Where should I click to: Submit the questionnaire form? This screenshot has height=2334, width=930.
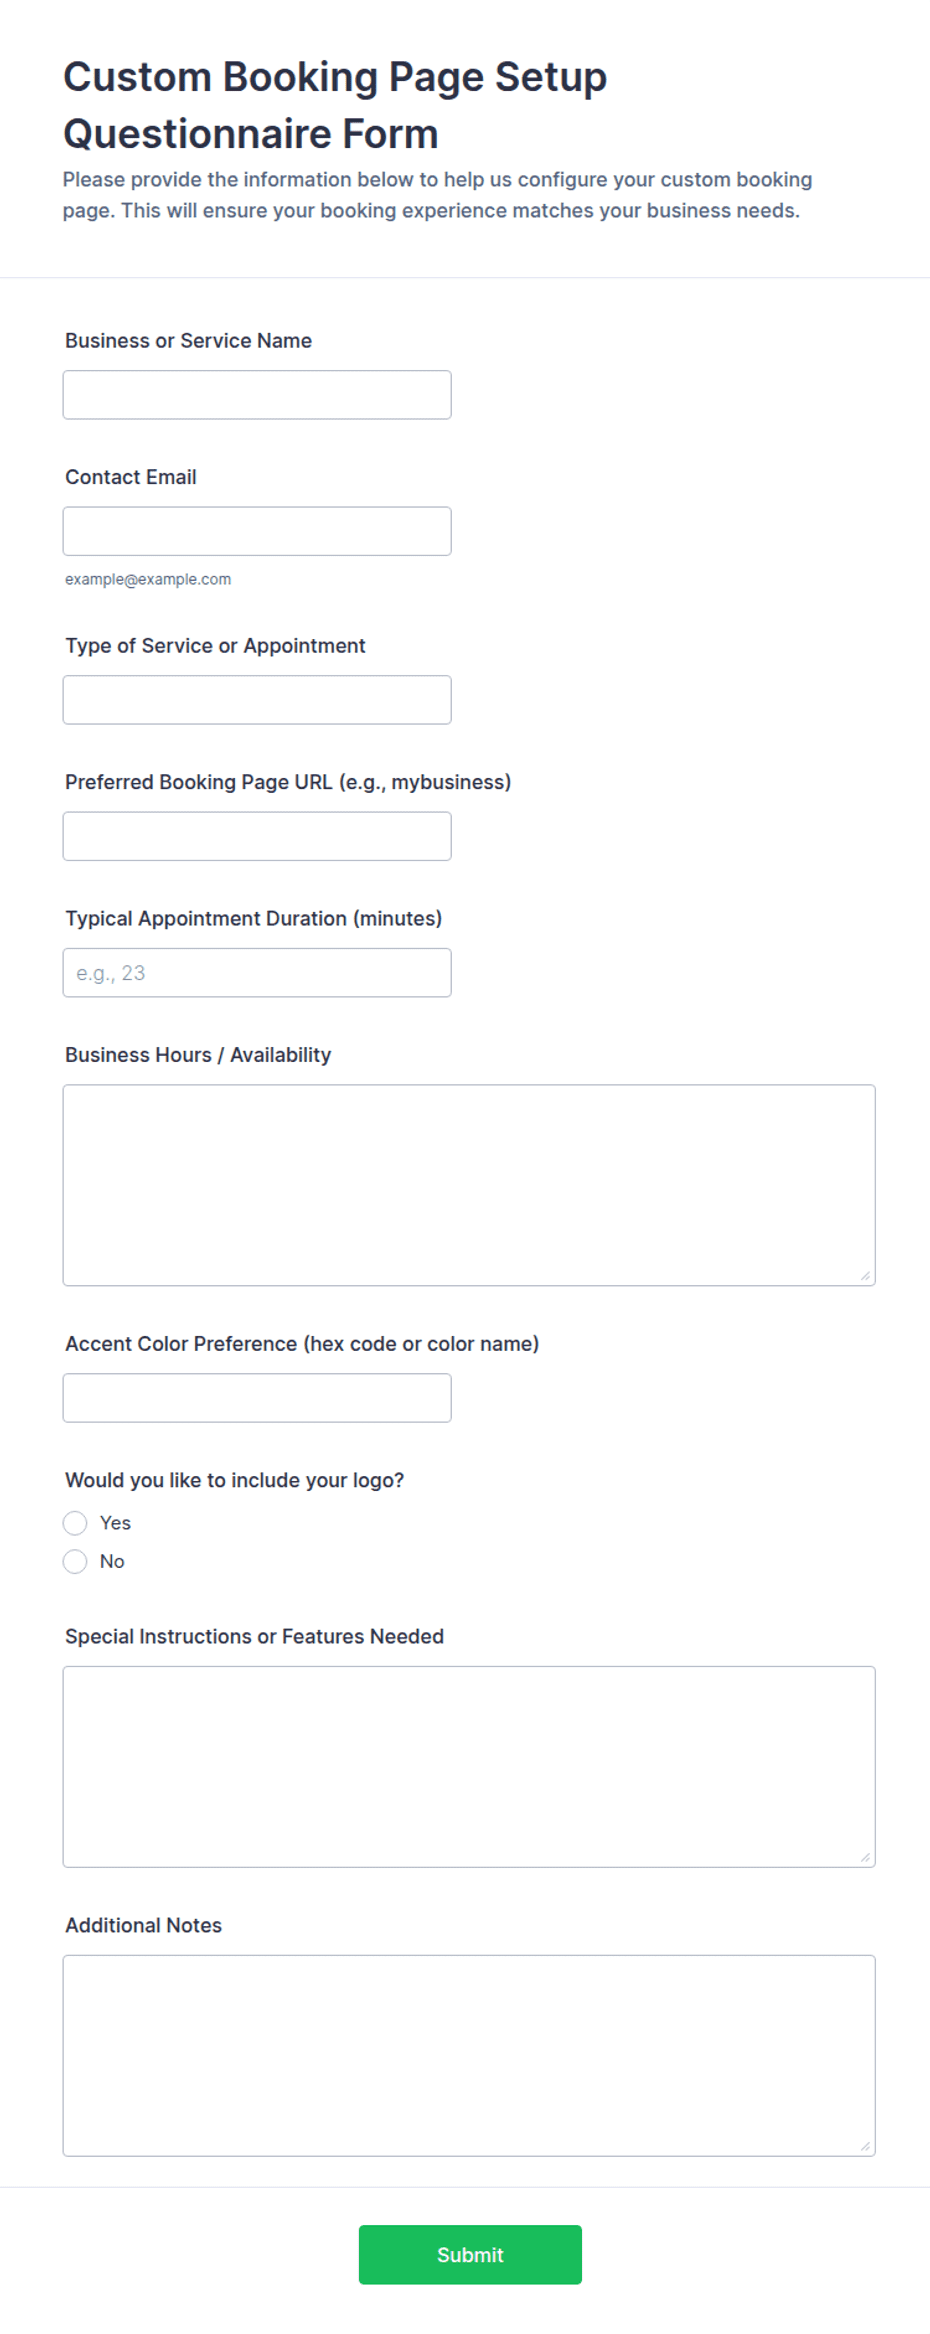point(470,2255)
